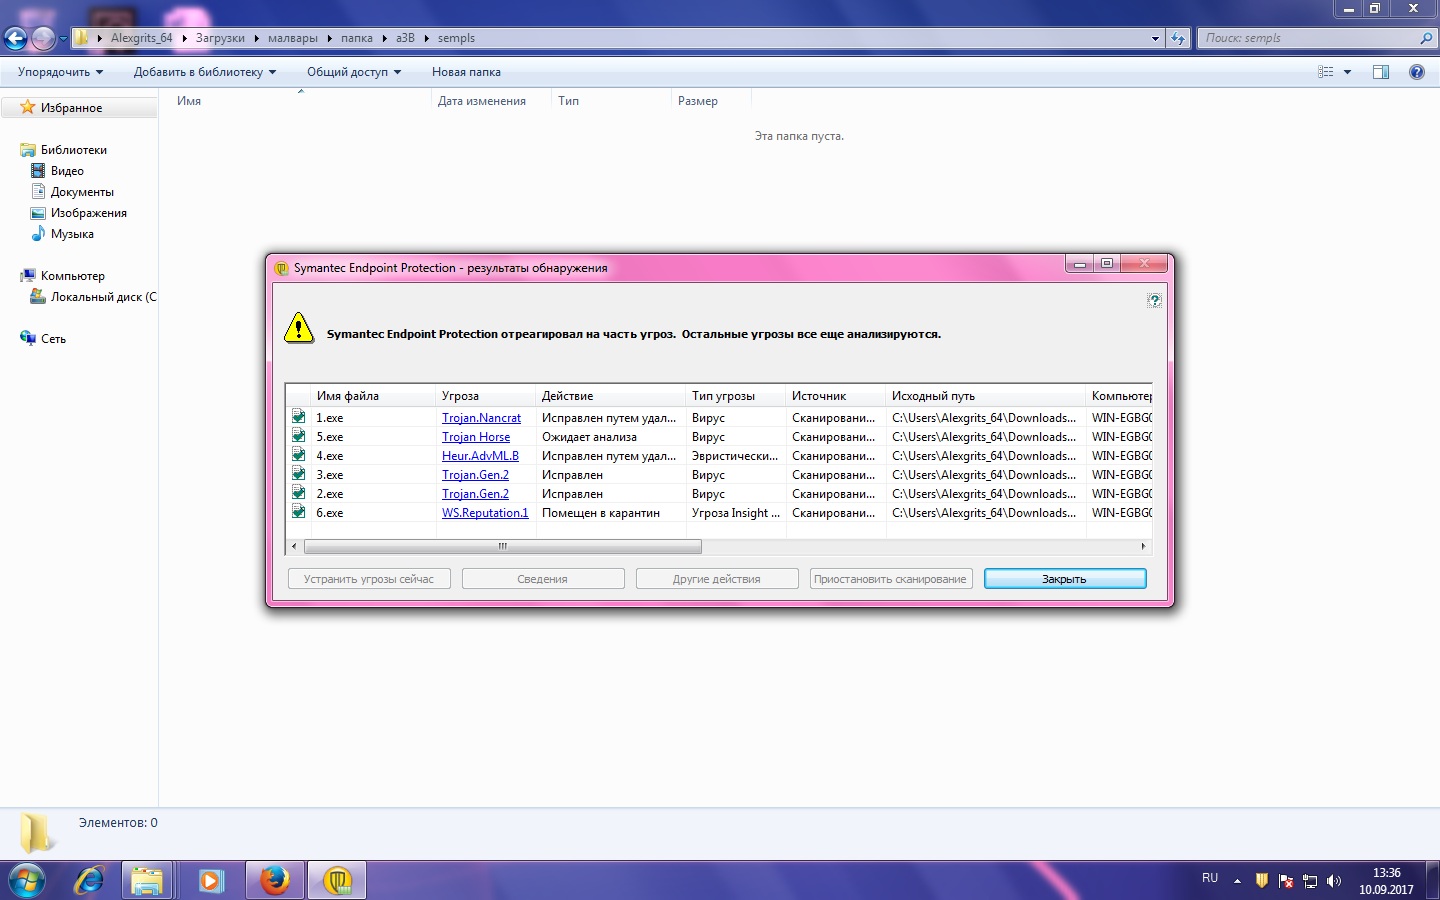Open the Общий доступ dropdown
The width and height of the screenshot is (1440, 900).
(354, 72)
